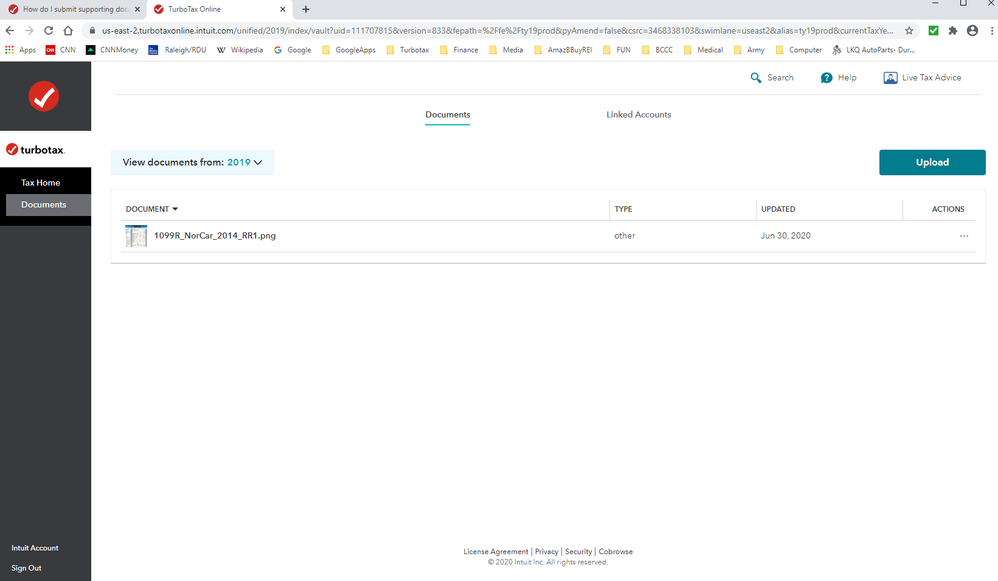Click the green checkmark extension icon
The image size is (998, 581).
pos(933,31)
